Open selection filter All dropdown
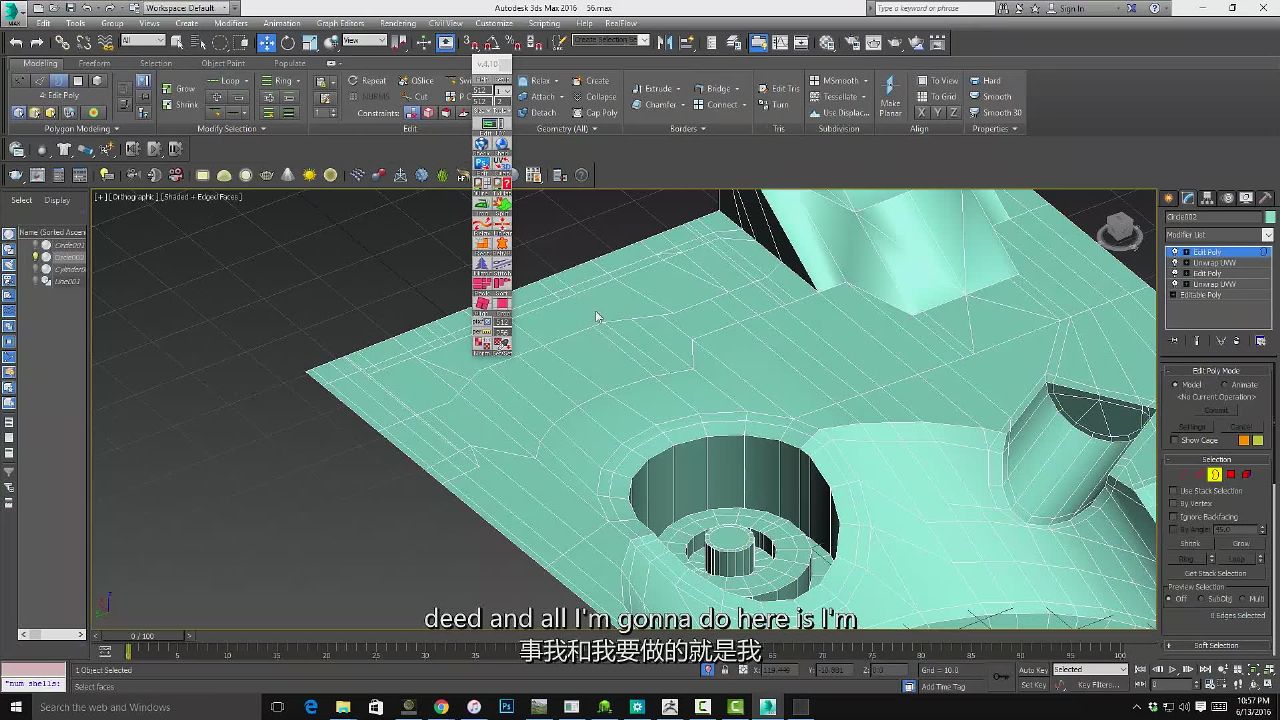Image resolution: width=1280 pixels, height=720 pixels. 143,41
